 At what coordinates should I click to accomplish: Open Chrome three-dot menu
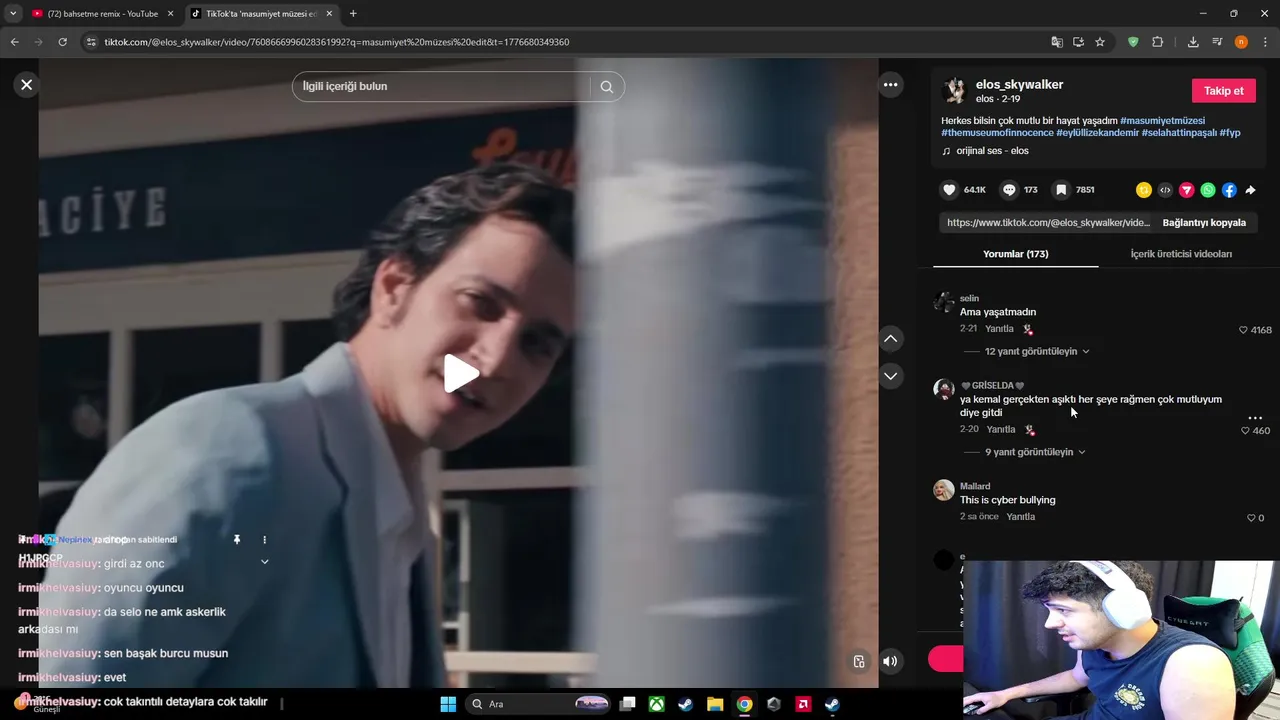click(1266, 42)
